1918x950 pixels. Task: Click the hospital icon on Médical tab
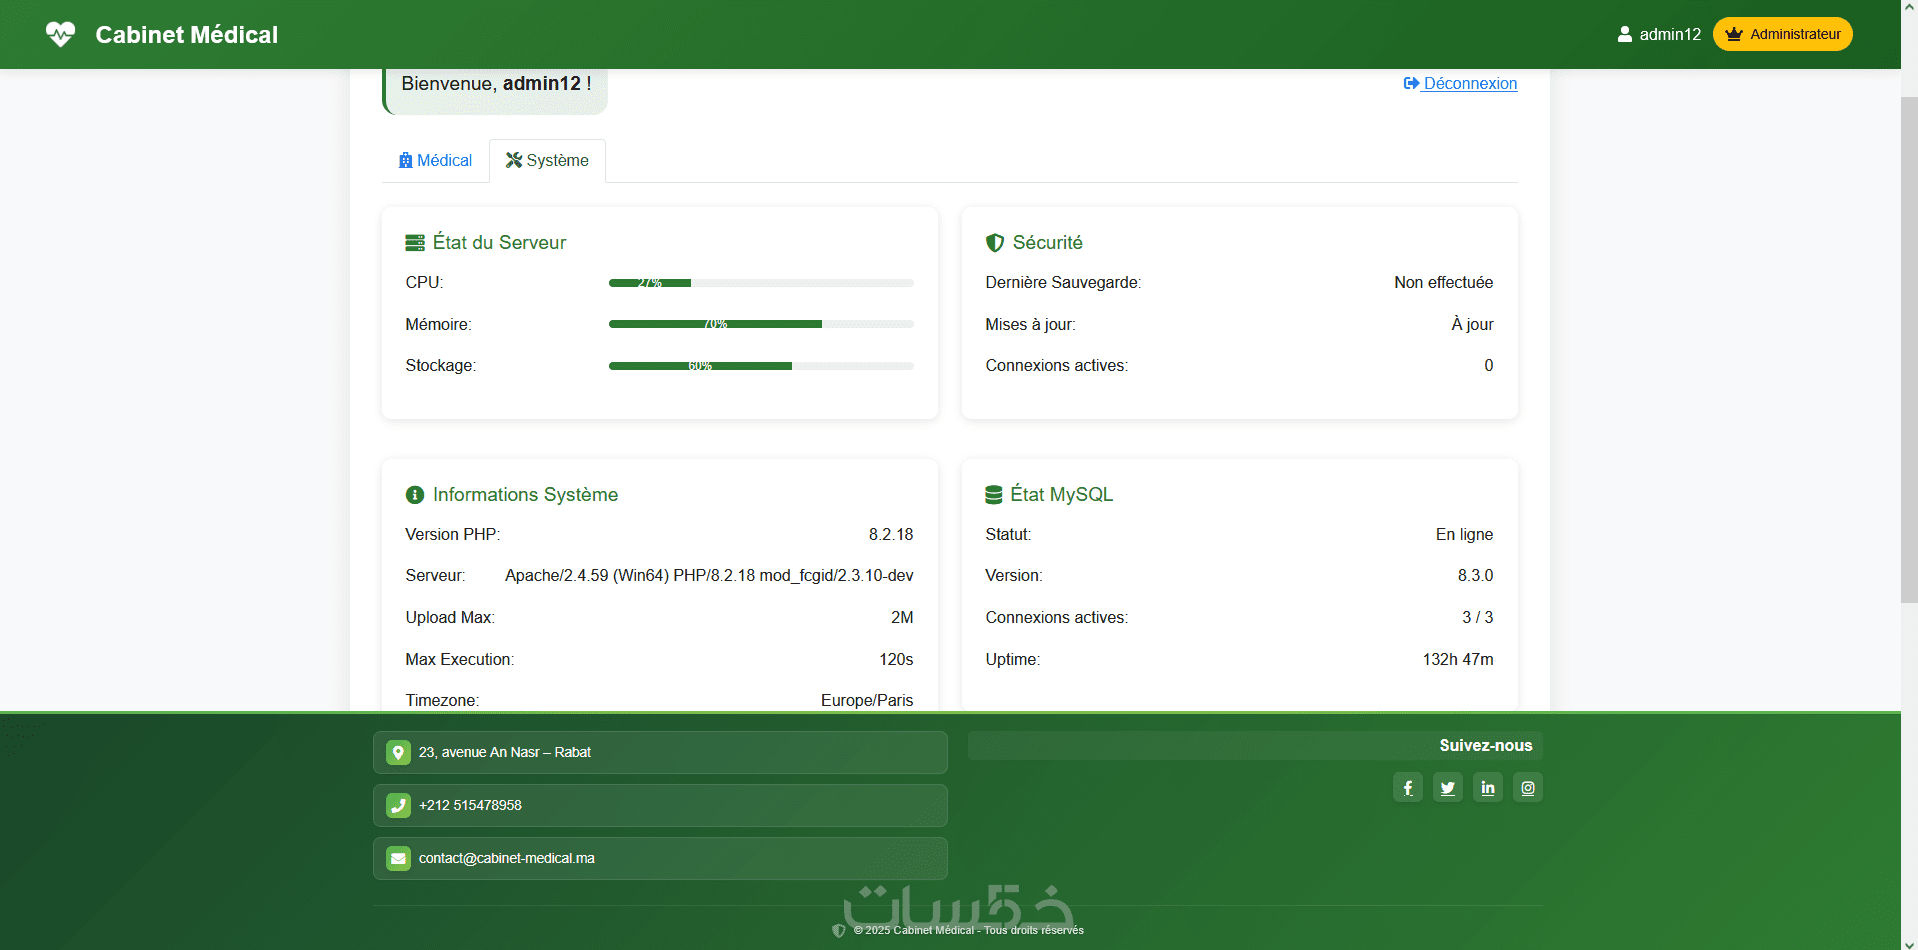pos(405,160)
